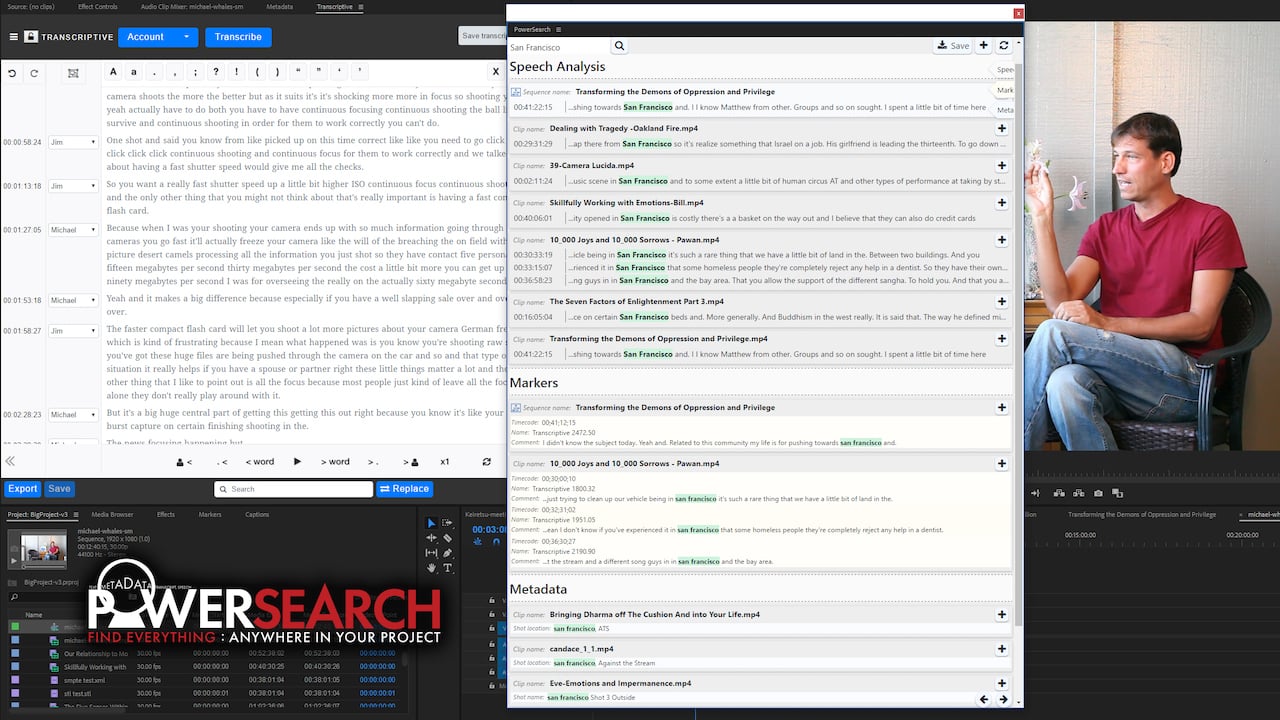
Task: Add 39-Camera Lucida clip result
Action: tap(1002, 166)
